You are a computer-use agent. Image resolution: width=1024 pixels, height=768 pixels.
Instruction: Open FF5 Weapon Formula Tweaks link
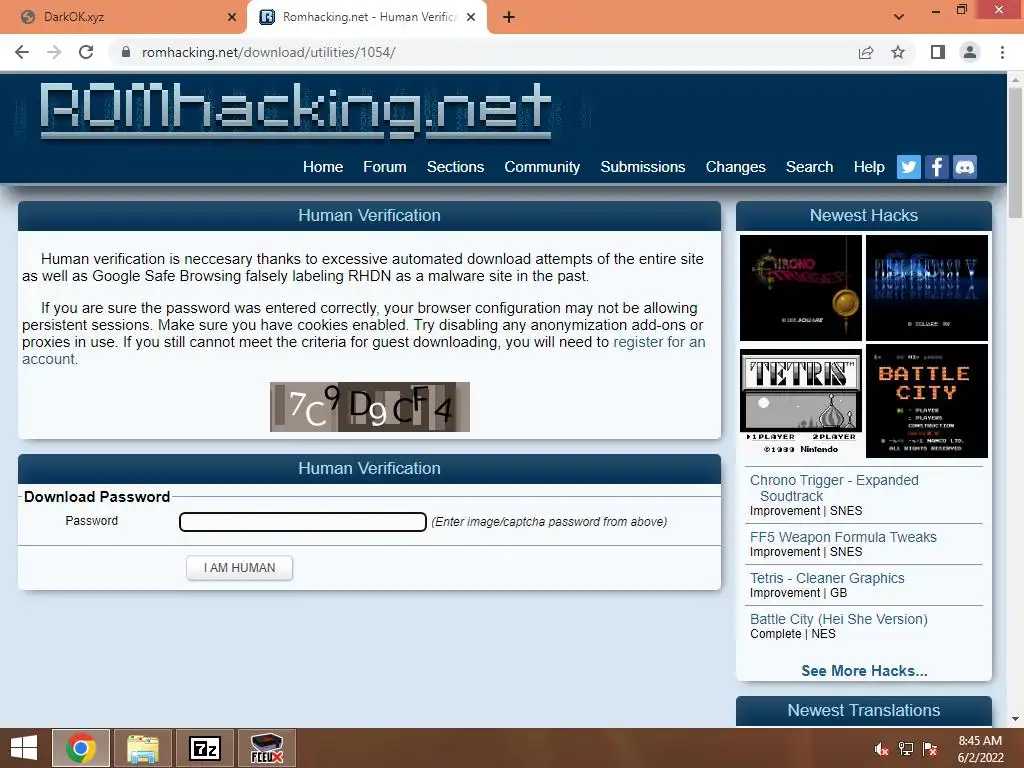843,537
